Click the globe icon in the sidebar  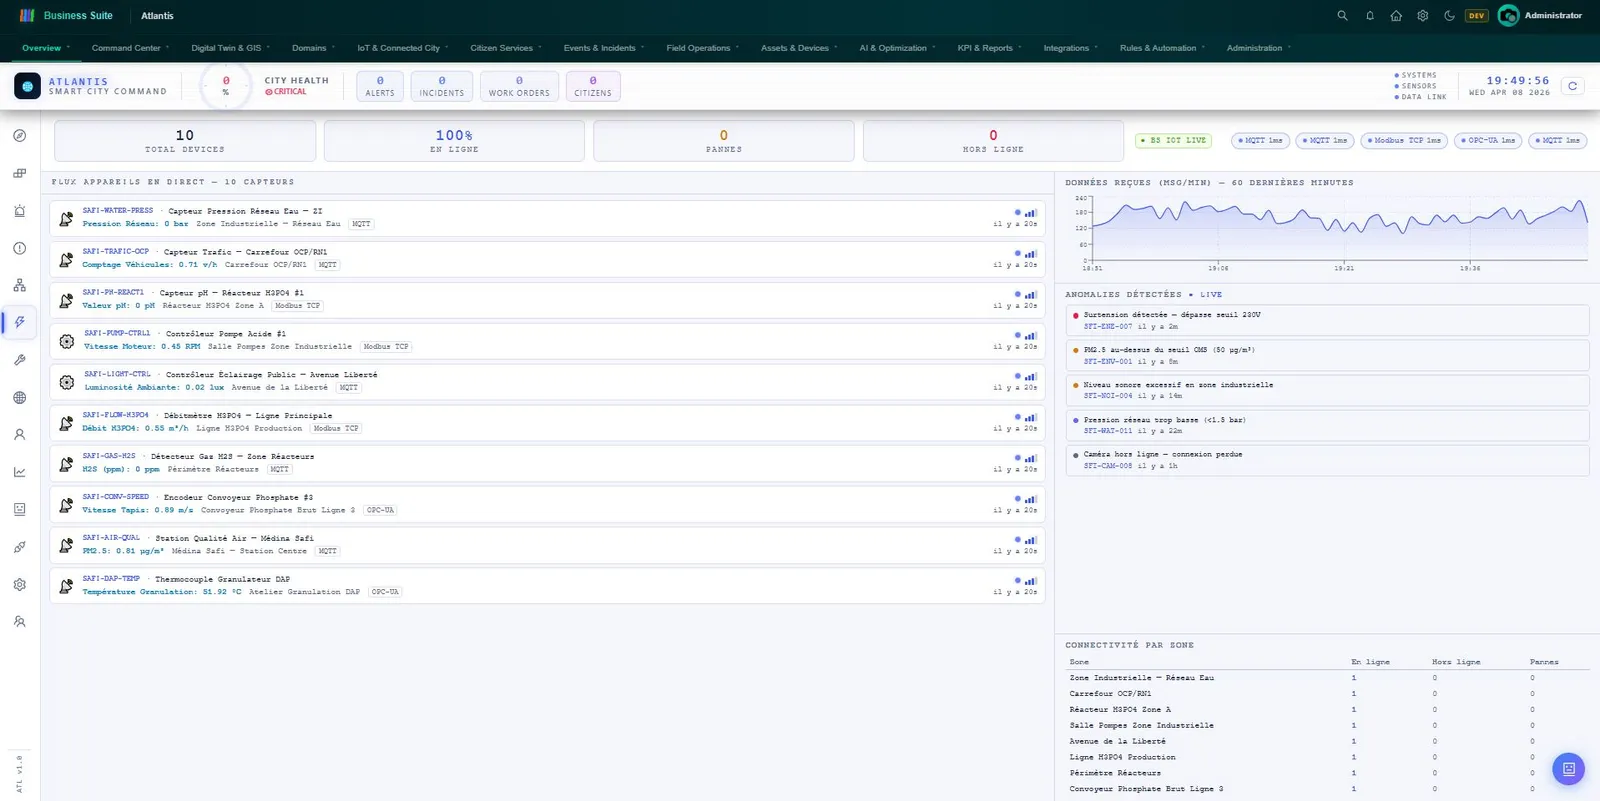(x=20, y=398)
